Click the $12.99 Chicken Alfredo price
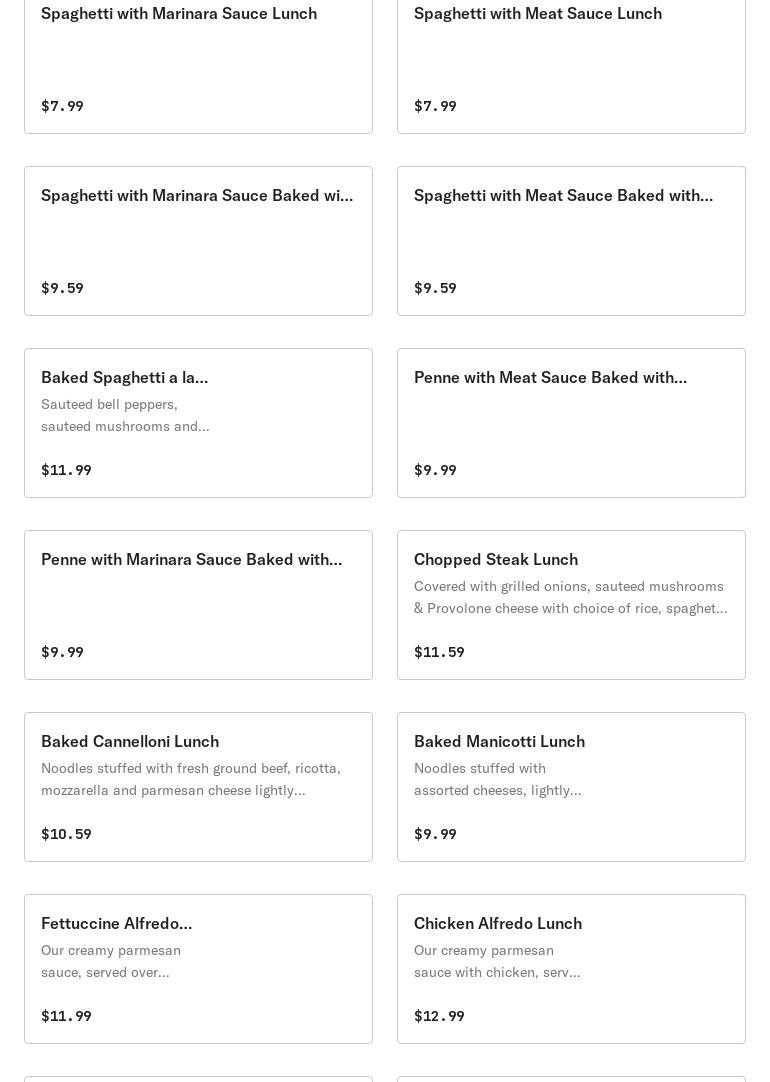Screen dimensions: 770x1082 [439, 1016]
